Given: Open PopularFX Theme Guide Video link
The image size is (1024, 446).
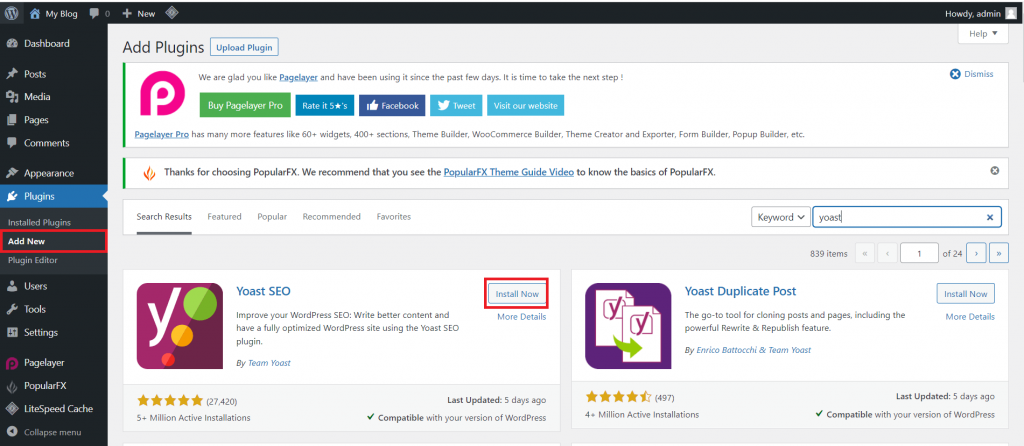Looking at the screenshot, I should 509,172.
